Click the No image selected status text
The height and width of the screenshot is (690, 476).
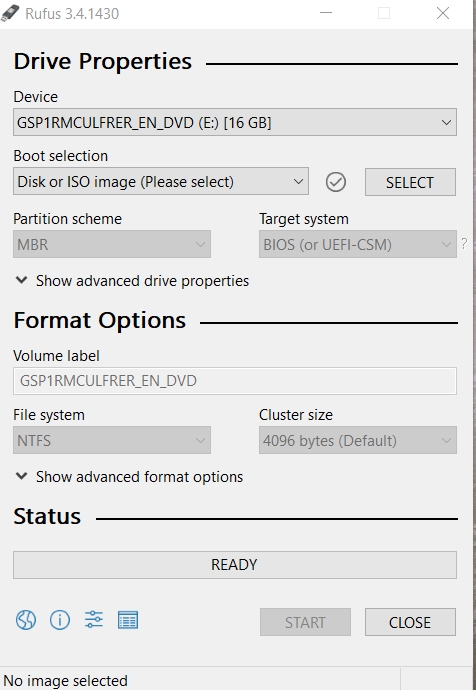pyautogui.click(x=66, y=681)
